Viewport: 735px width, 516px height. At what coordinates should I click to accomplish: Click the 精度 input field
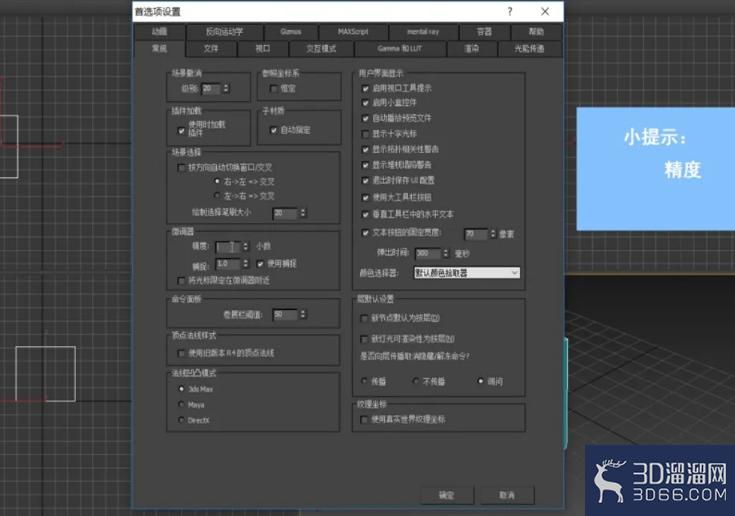(228, 247)
